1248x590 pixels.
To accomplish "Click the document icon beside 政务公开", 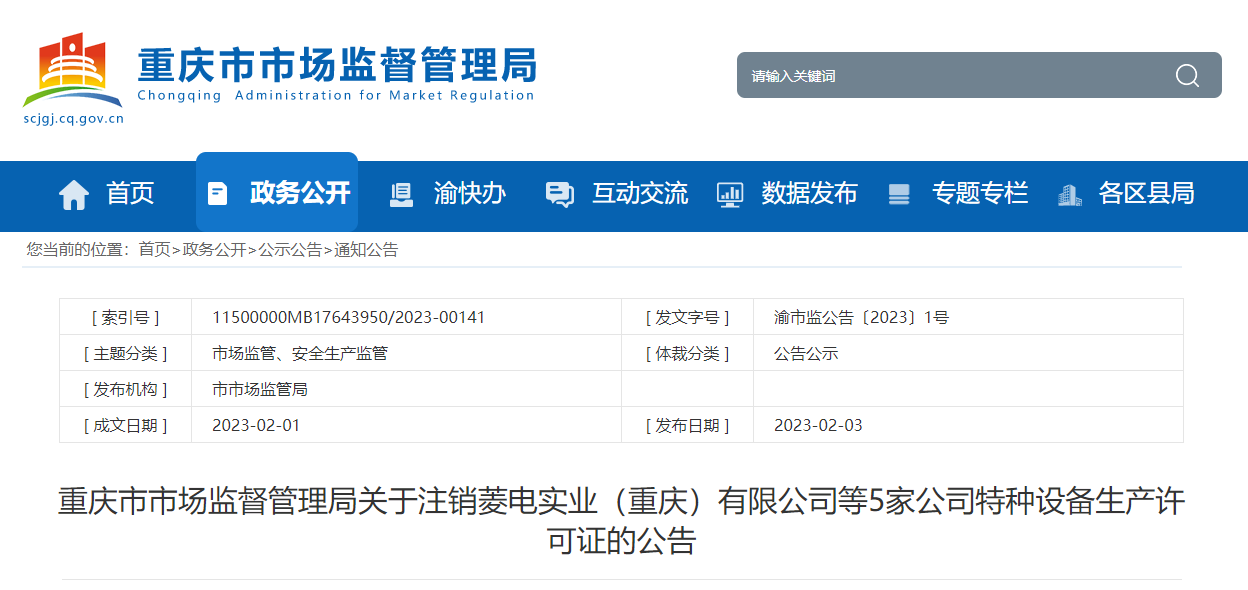I will 217,193.
